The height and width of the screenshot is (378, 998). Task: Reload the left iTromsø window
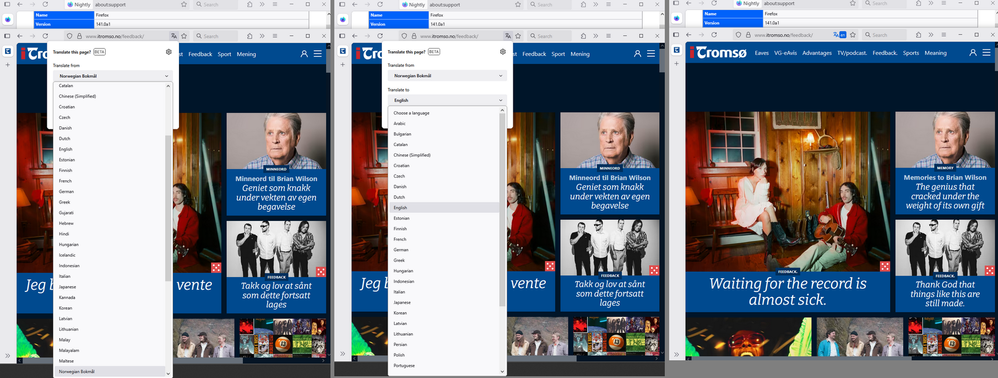coord(45,36)
